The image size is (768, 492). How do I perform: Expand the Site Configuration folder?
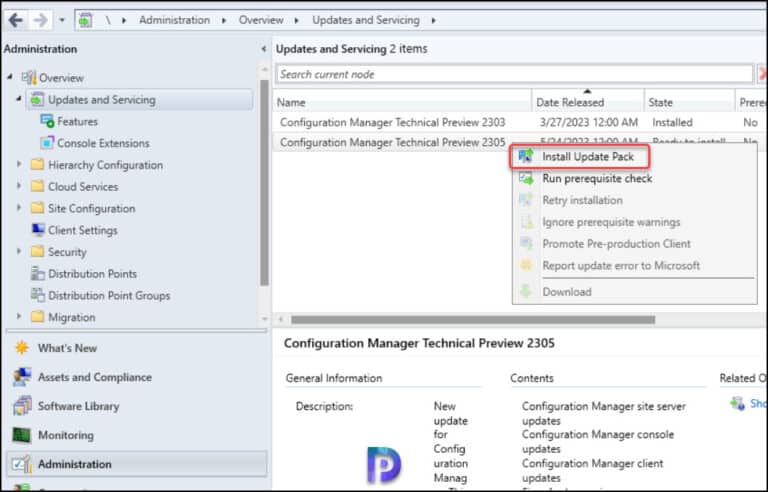click(19, 207)
